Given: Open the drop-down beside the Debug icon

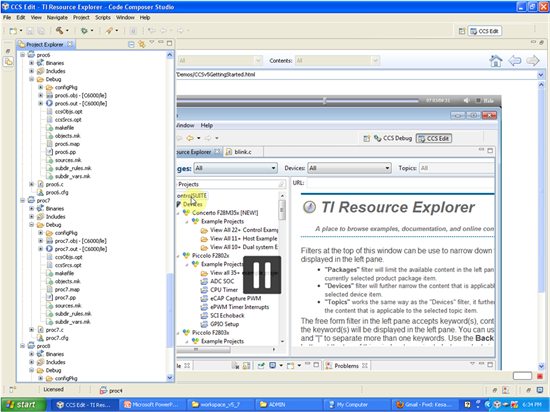Looking at the screenshot, I should tap(92, 31).
